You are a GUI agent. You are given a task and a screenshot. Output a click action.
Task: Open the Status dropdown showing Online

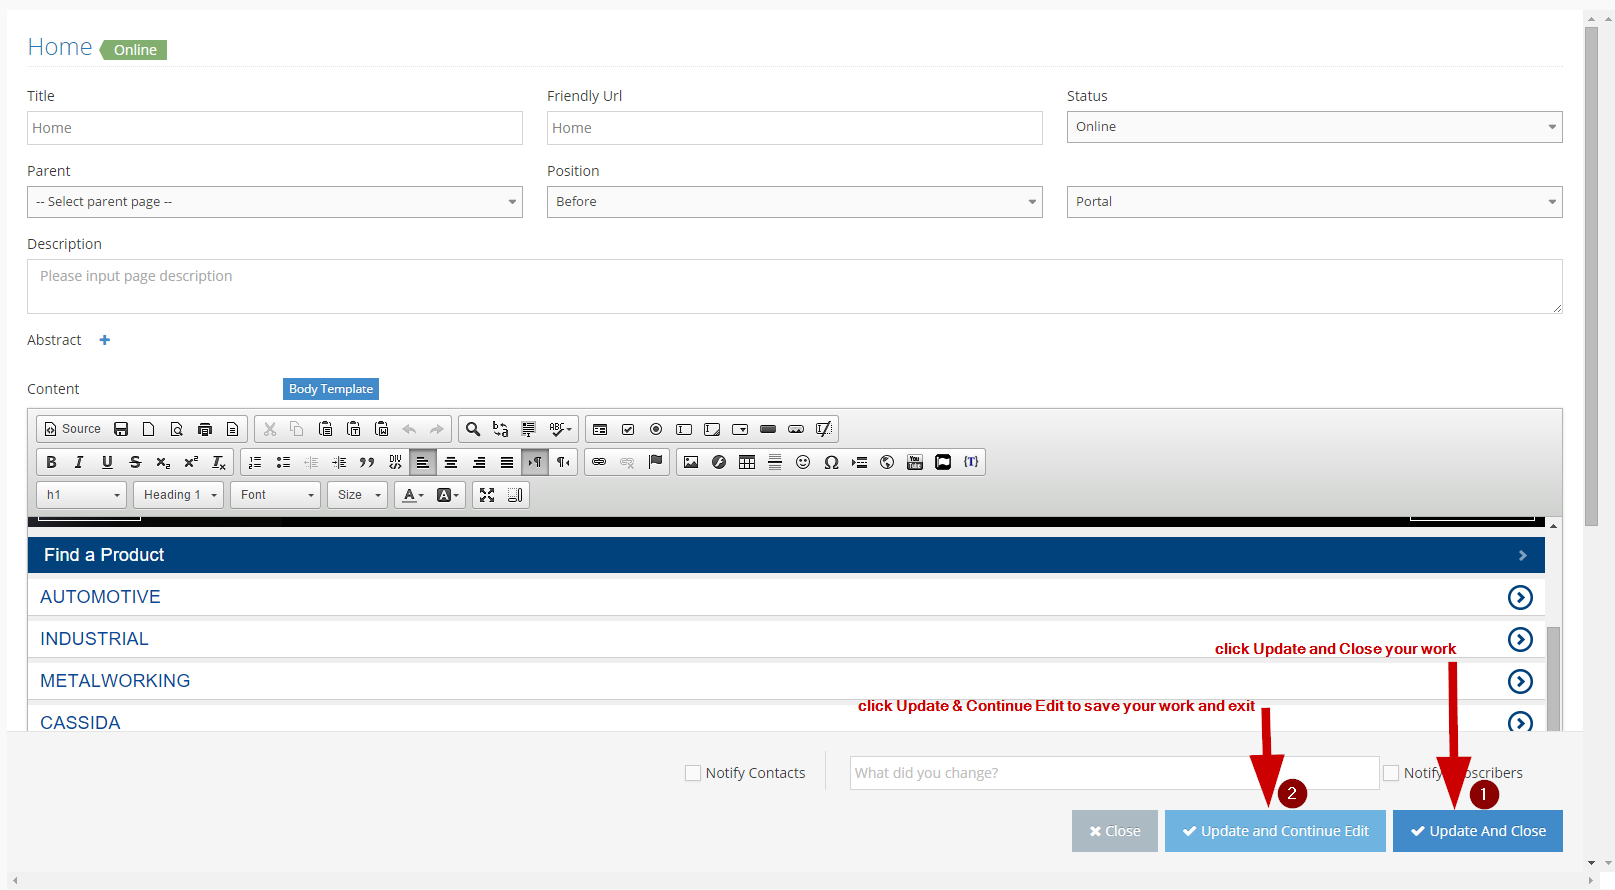pyautogui.click(x=1314, y=127)
